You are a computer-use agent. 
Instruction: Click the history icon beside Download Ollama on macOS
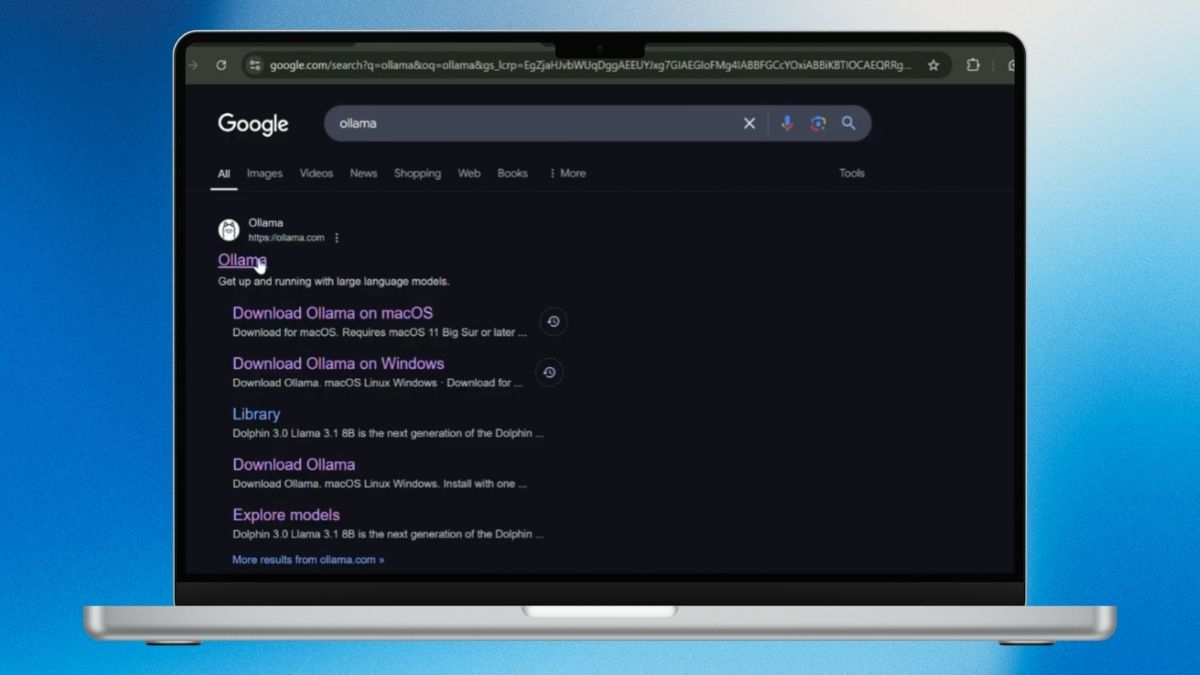[x=553, y=322]
